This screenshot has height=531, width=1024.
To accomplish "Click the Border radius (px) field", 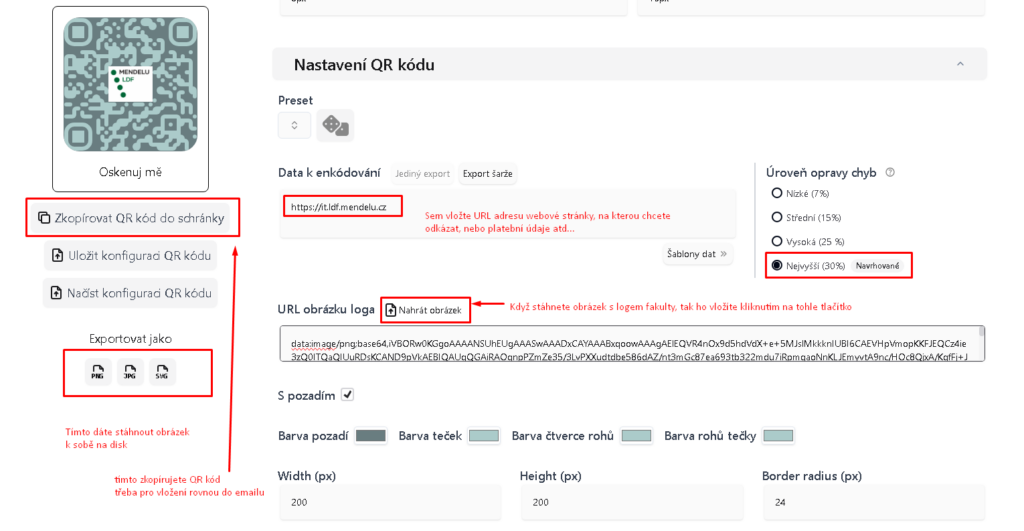I will coord(874,502).
